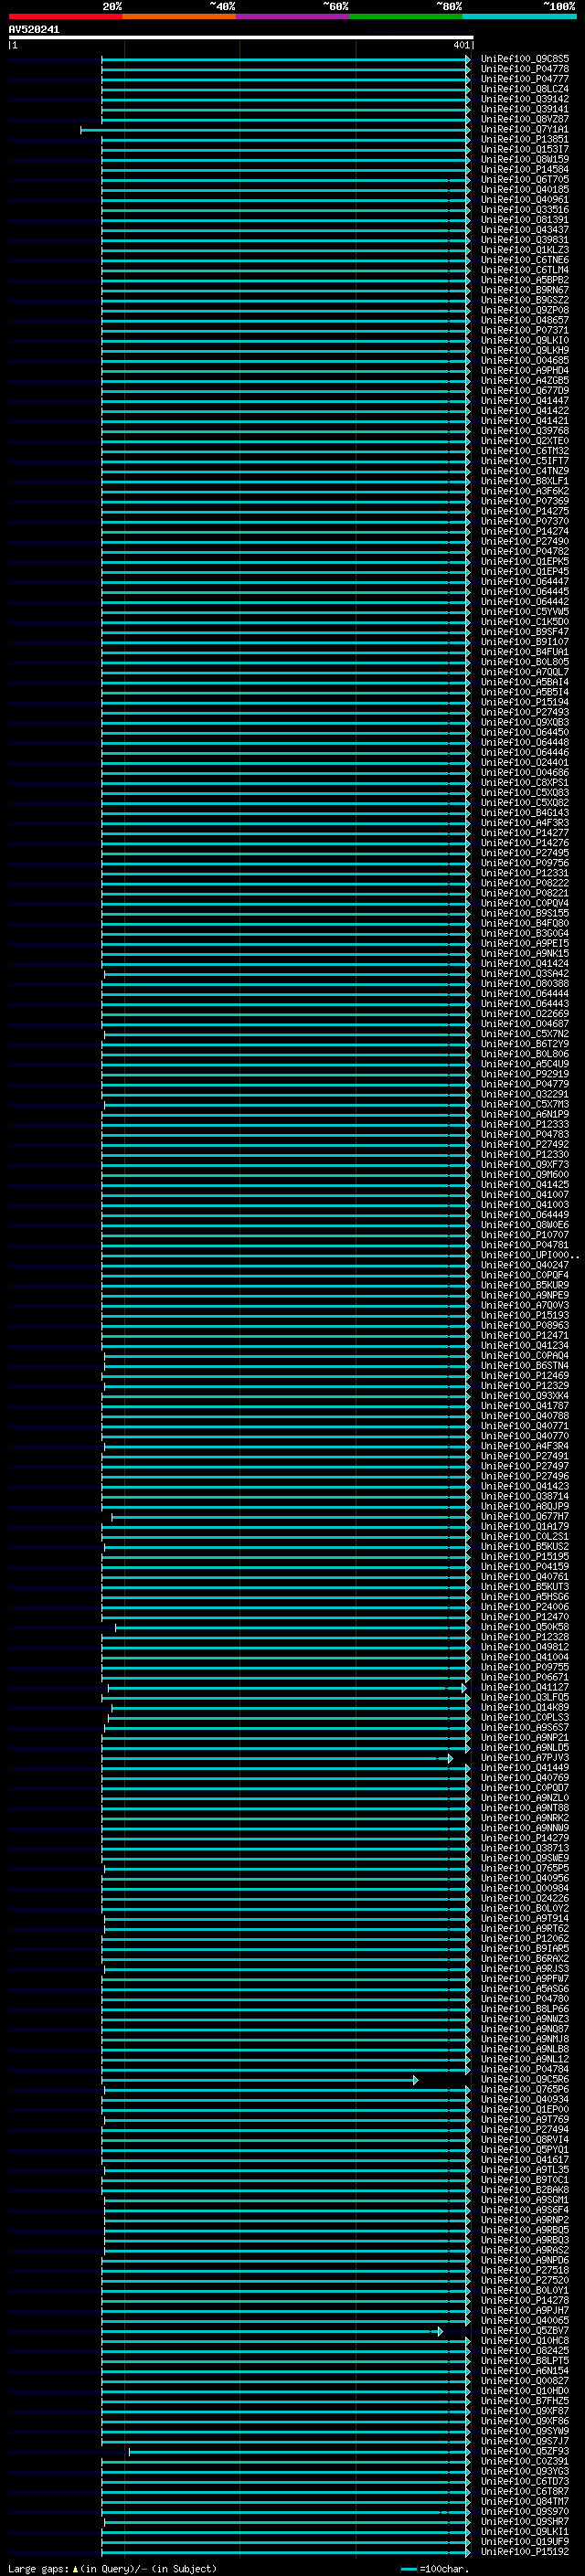The width and height of the screenshot is (585, 2576).
Task: Select the UniRef100_Q00827 entry
Action: coord(524,2380)
